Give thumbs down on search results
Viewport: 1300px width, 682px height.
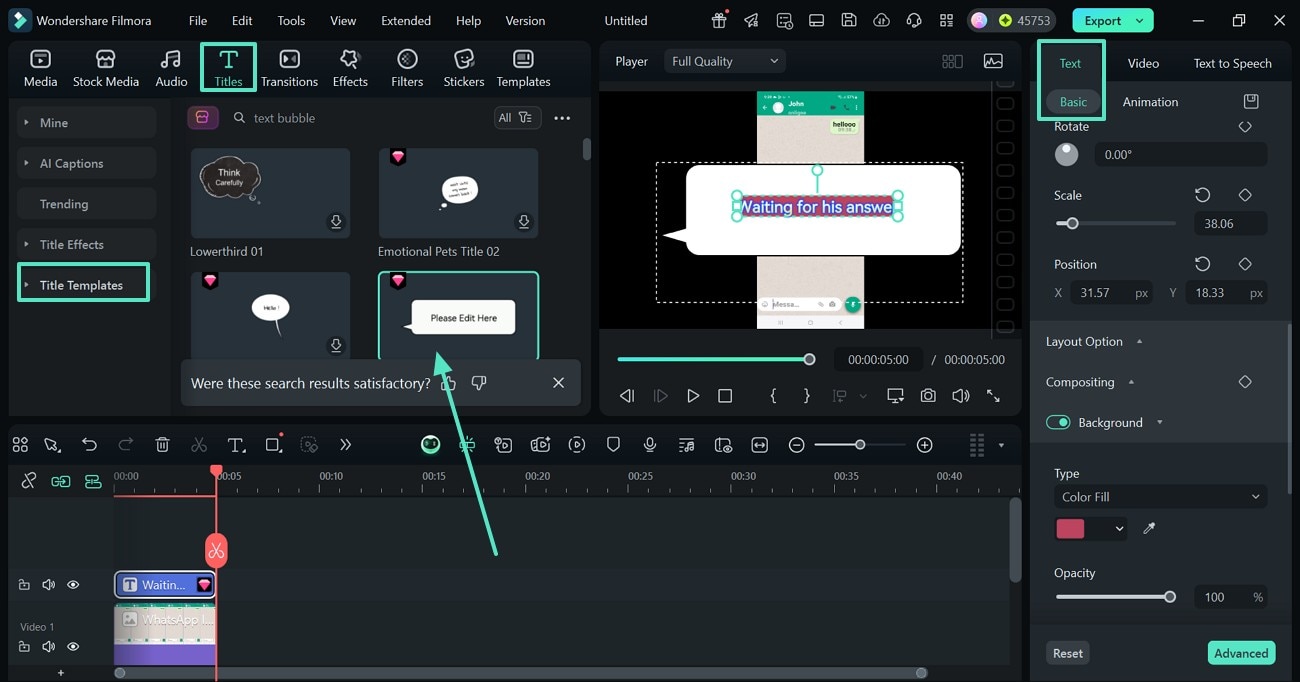point(479,383)
